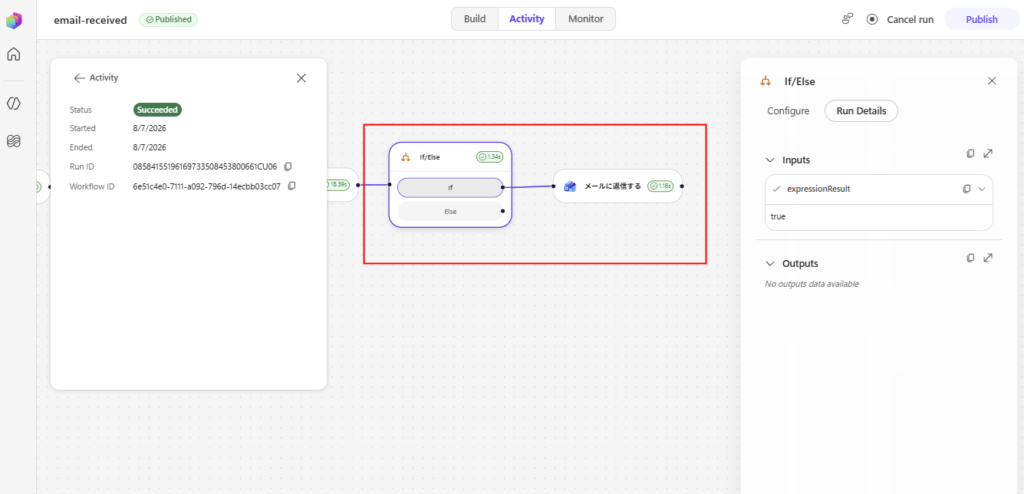This screenshot has width=1024, height=494.
Task: Click the Started date 8/7/2026
Action: click(x=150, y=129)
